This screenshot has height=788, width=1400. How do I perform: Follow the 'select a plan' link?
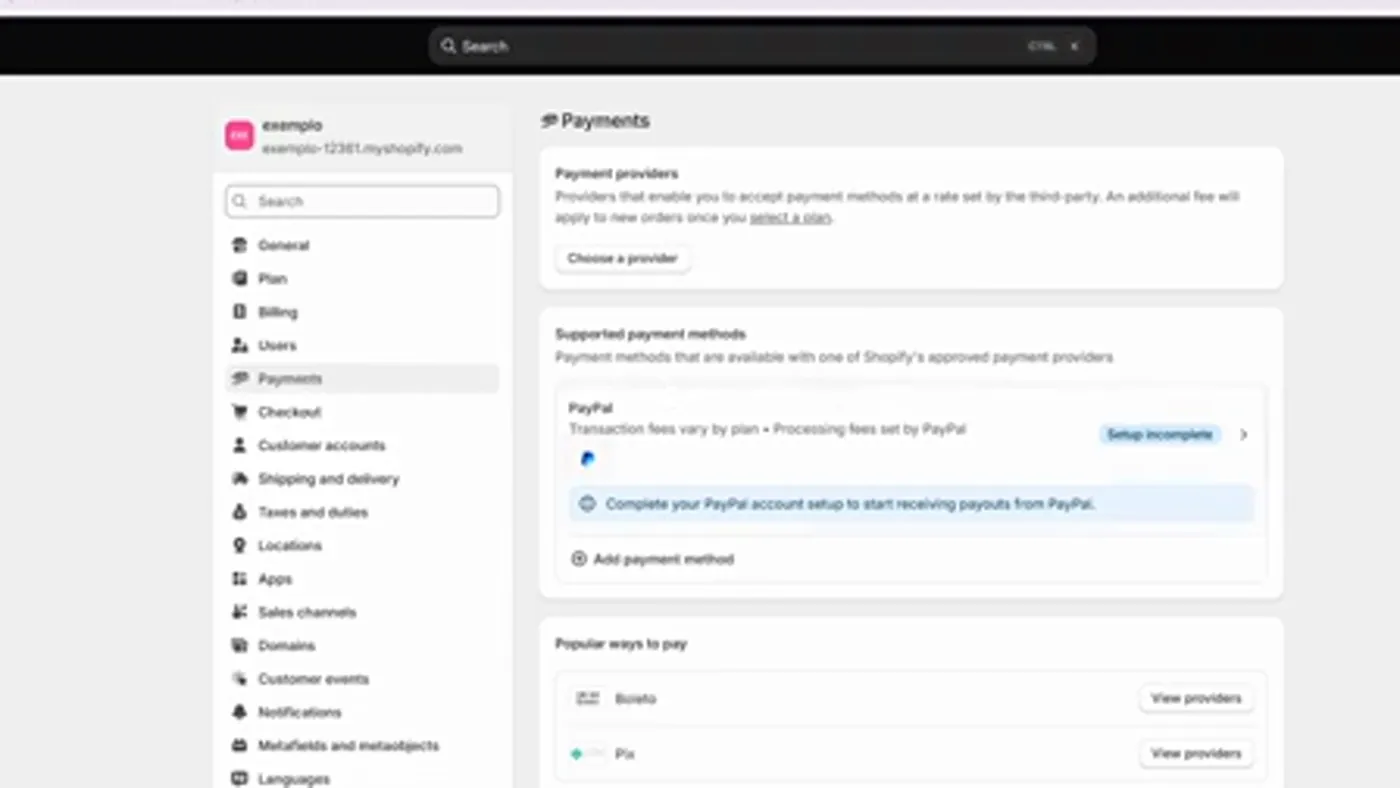(x=790, y=217)
